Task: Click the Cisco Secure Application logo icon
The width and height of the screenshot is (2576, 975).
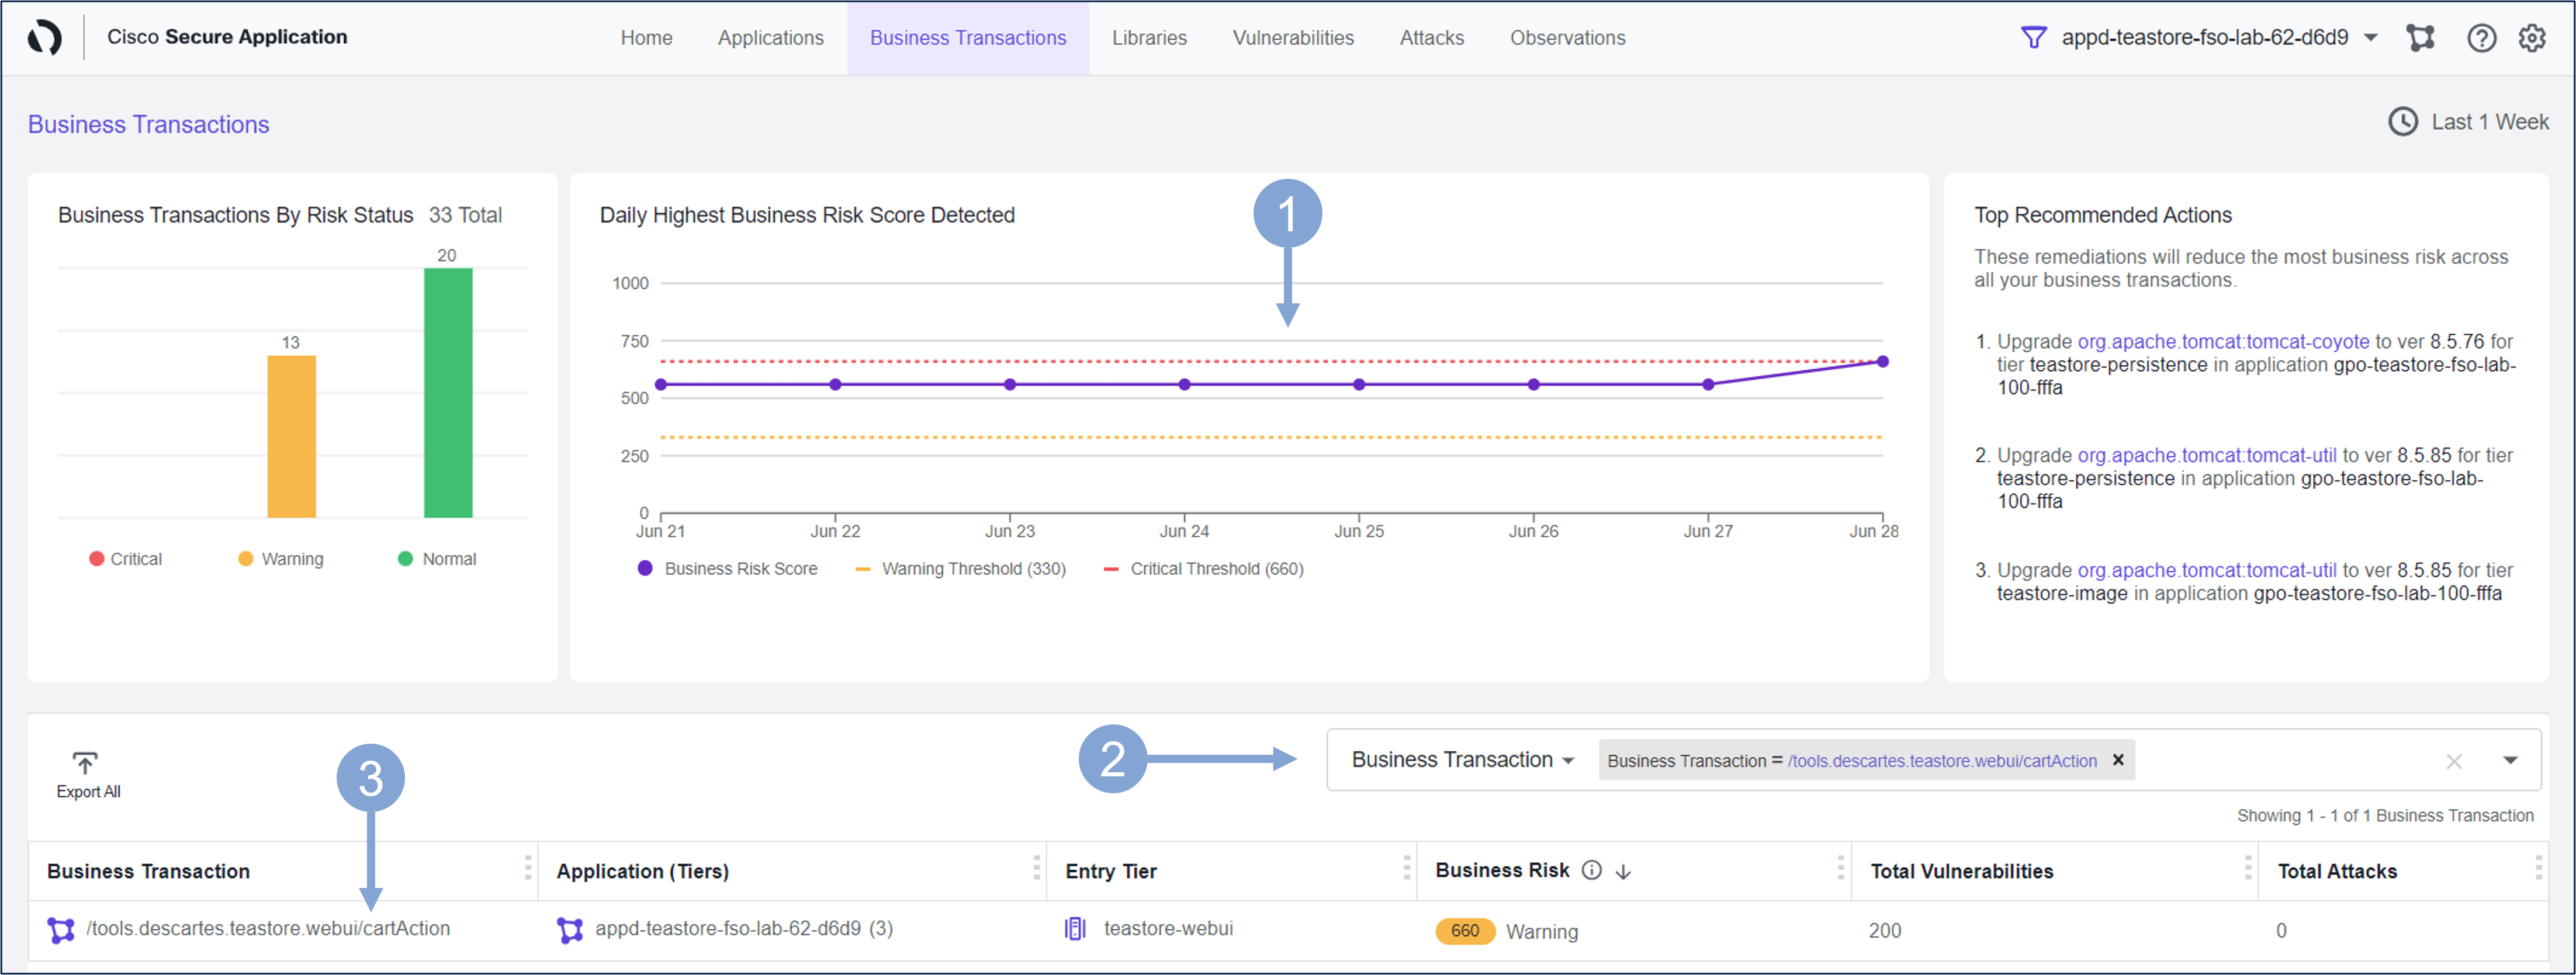Action: tap(44, 38)
